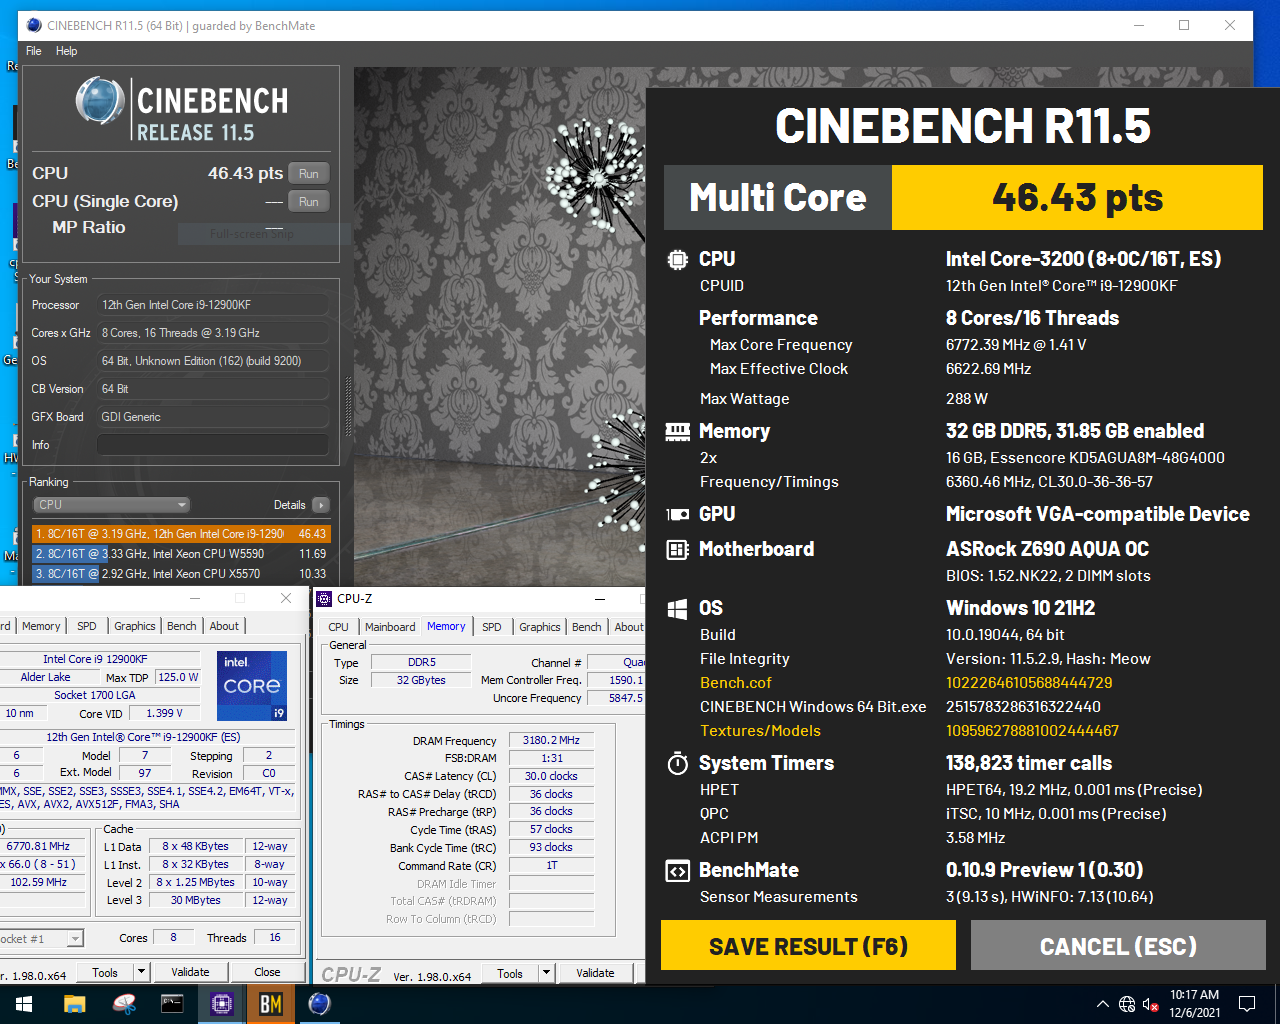This screenshot has height=1024, width=1280.
Task: Click Validate in right CPU-Z window
Action: coord(595,973)
